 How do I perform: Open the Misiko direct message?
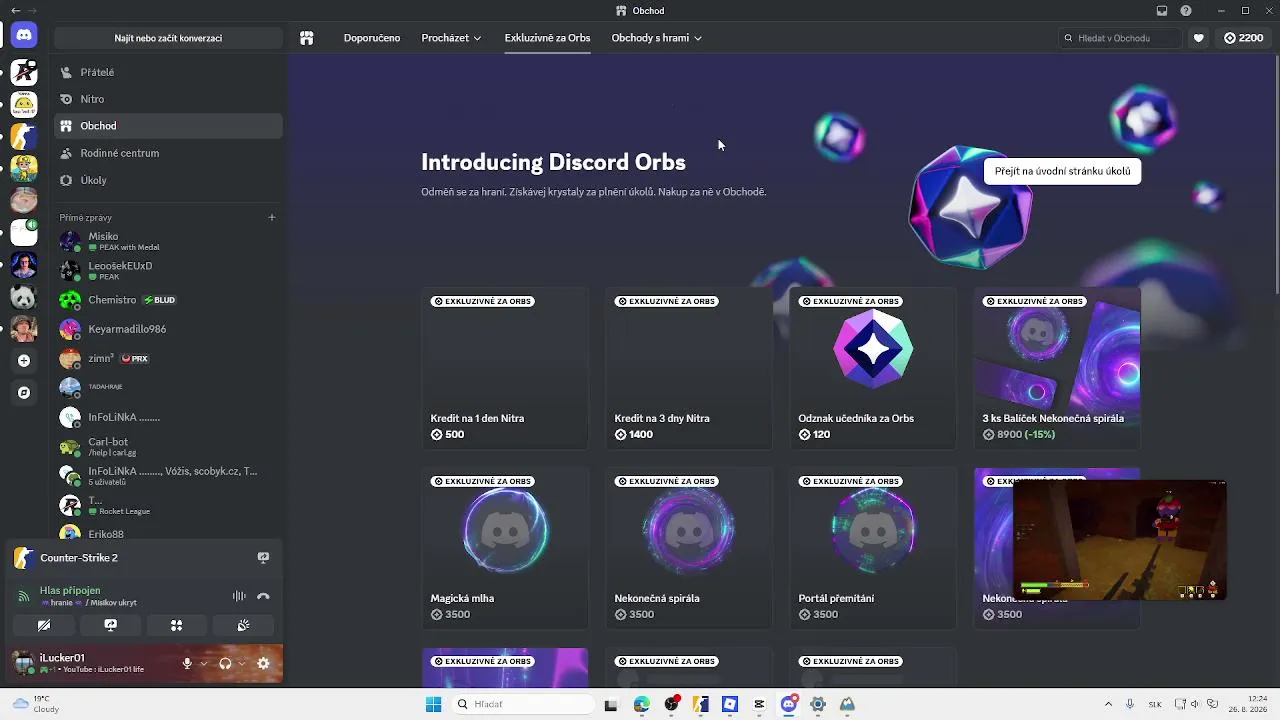pyautogui.click(x=168, y=241)
